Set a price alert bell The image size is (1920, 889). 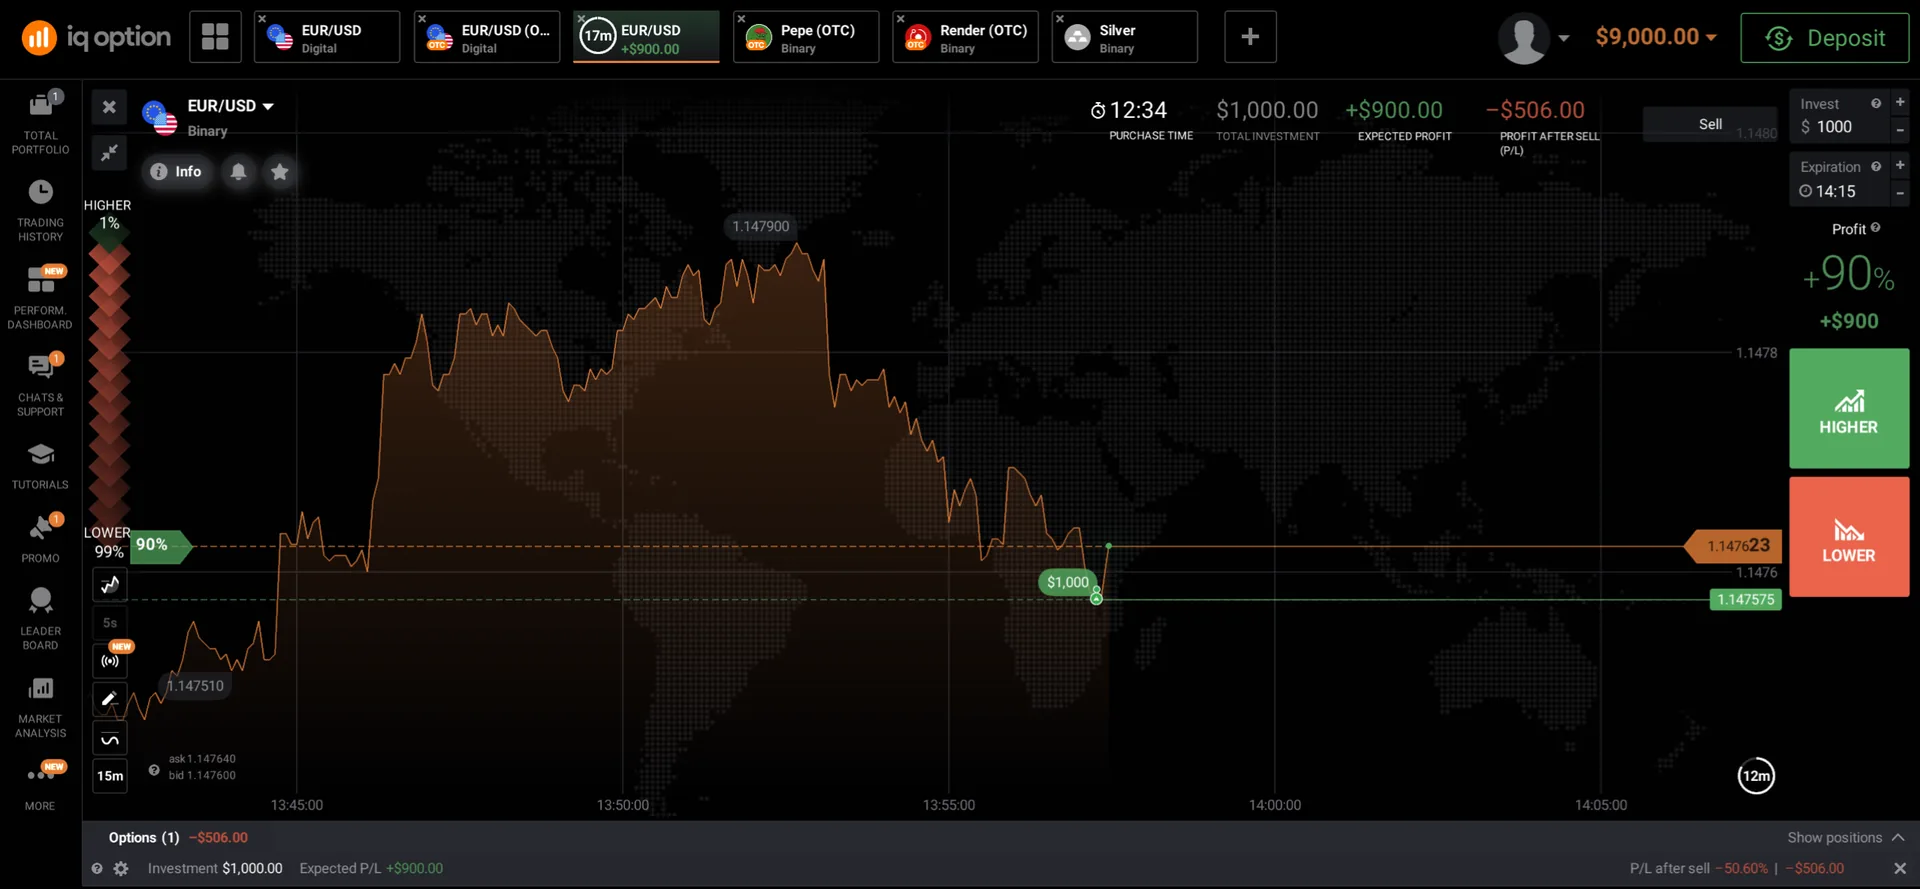[238, 172]
